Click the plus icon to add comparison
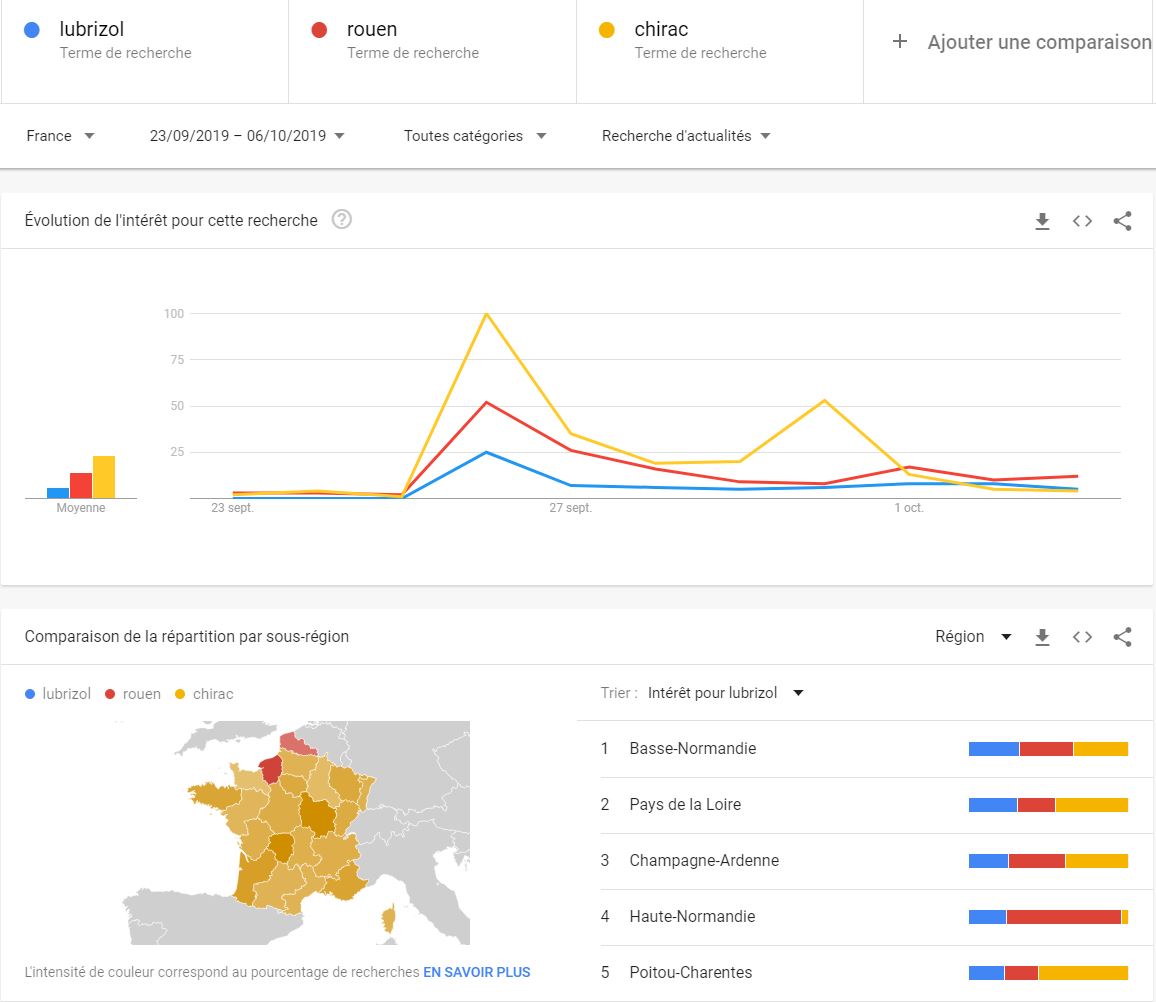This screenshot has width=1156, height=1002. 900,42
